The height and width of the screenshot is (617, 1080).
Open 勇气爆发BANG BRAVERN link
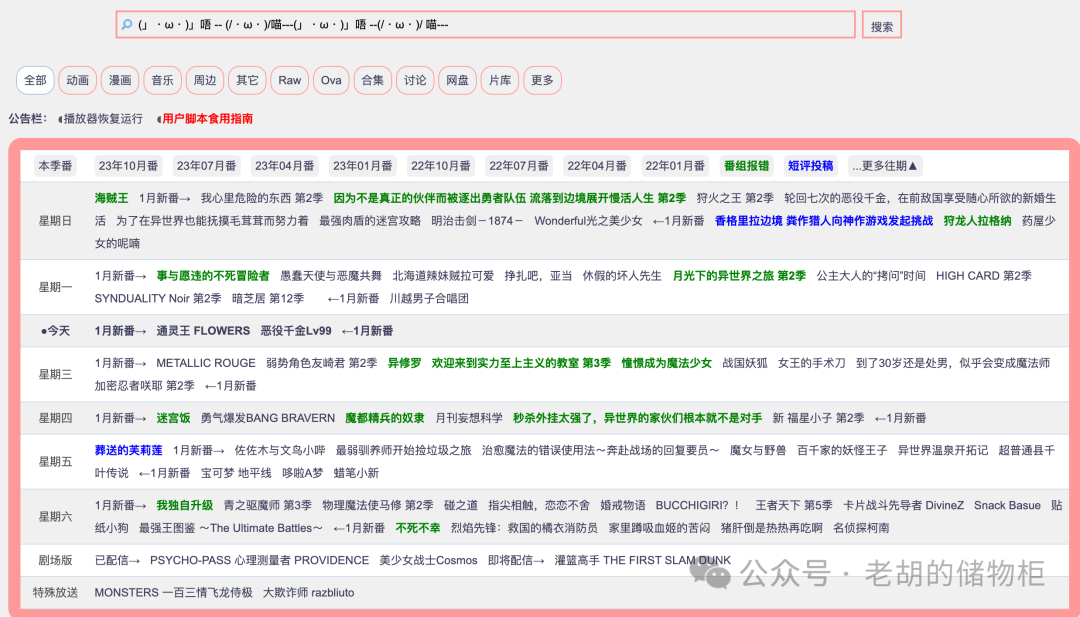click(268, 419)
